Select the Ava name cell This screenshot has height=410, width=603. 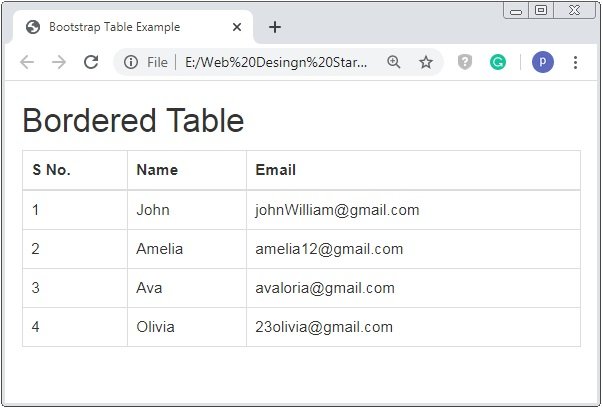187,288
